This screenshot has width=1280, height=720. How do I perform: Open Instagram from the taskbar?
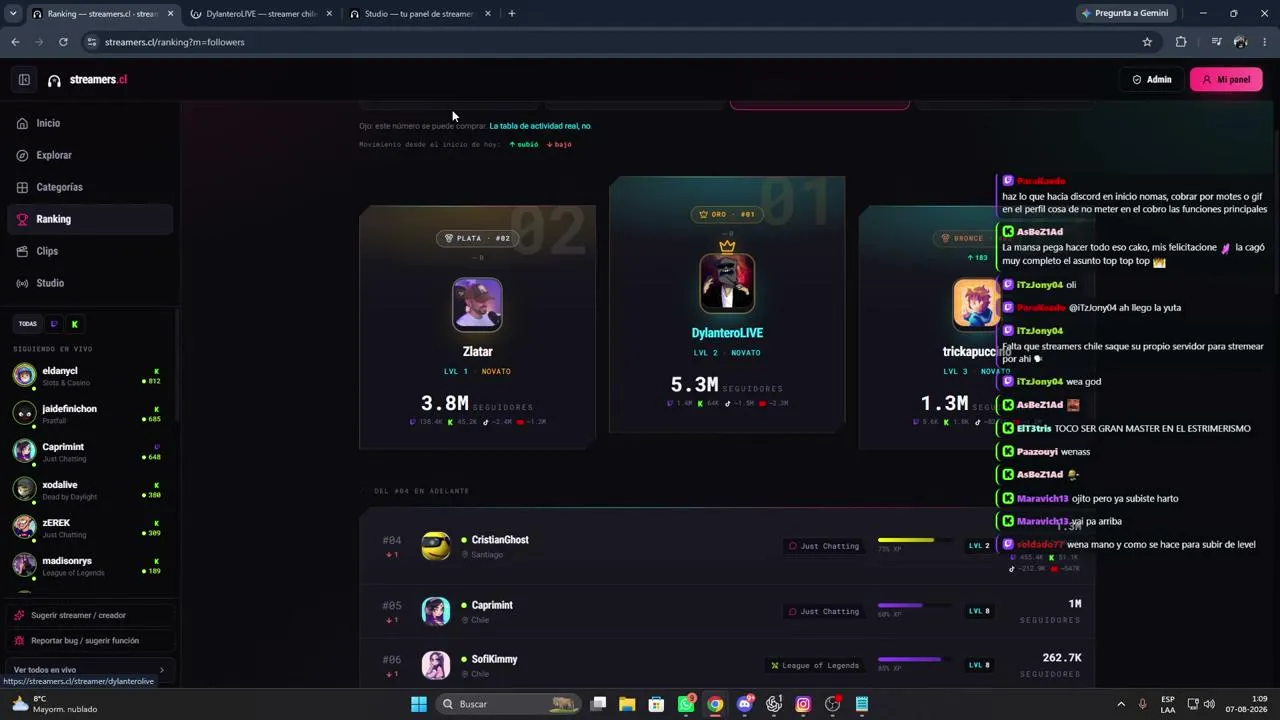pyautogui.click(x=803, y=704)
